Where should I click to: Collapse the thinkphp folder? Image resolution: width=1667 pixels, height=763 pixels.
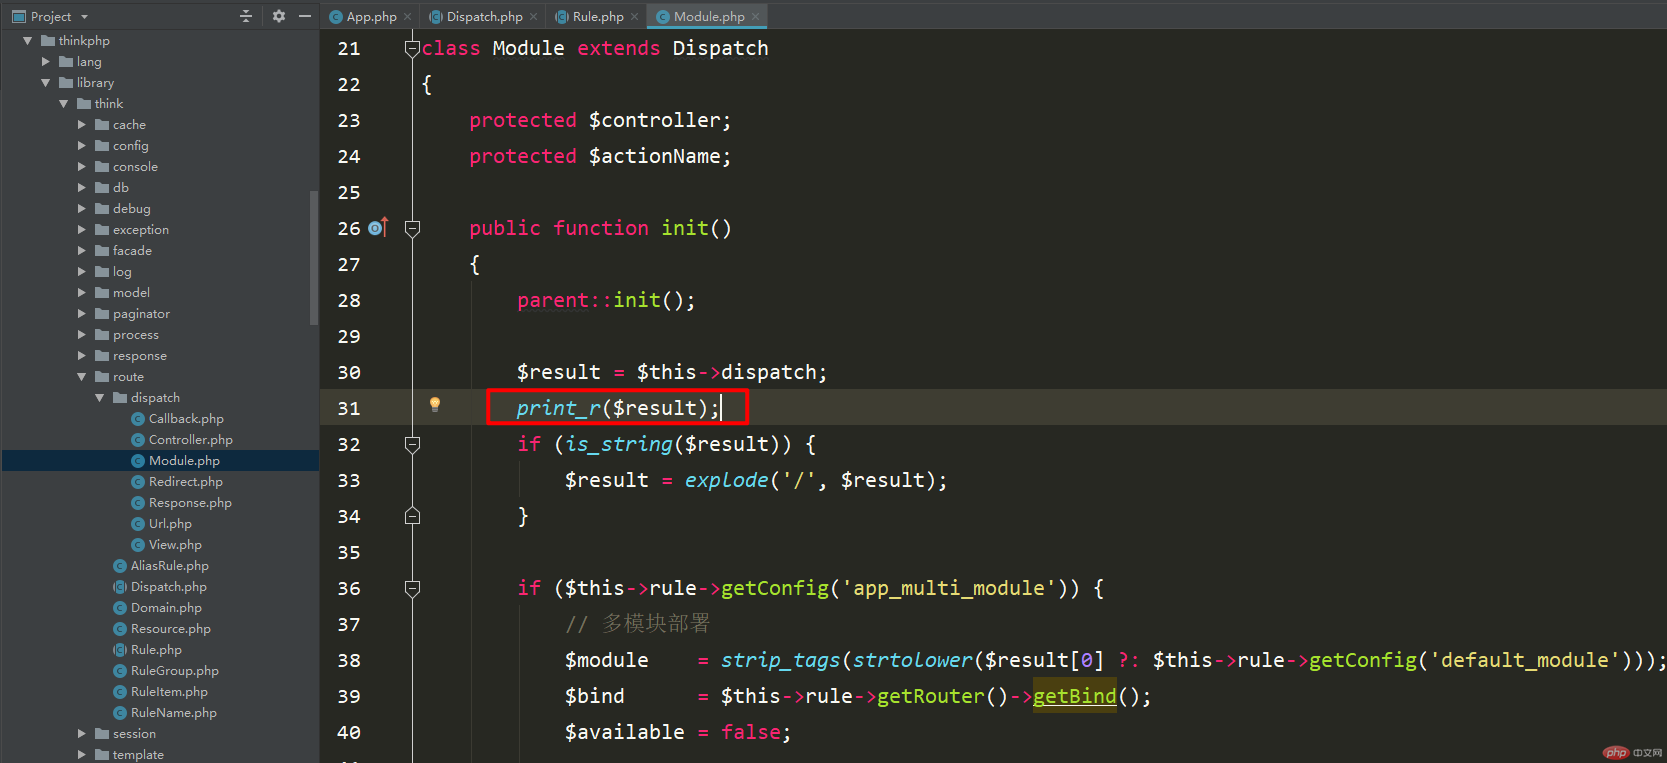[28, 41]
